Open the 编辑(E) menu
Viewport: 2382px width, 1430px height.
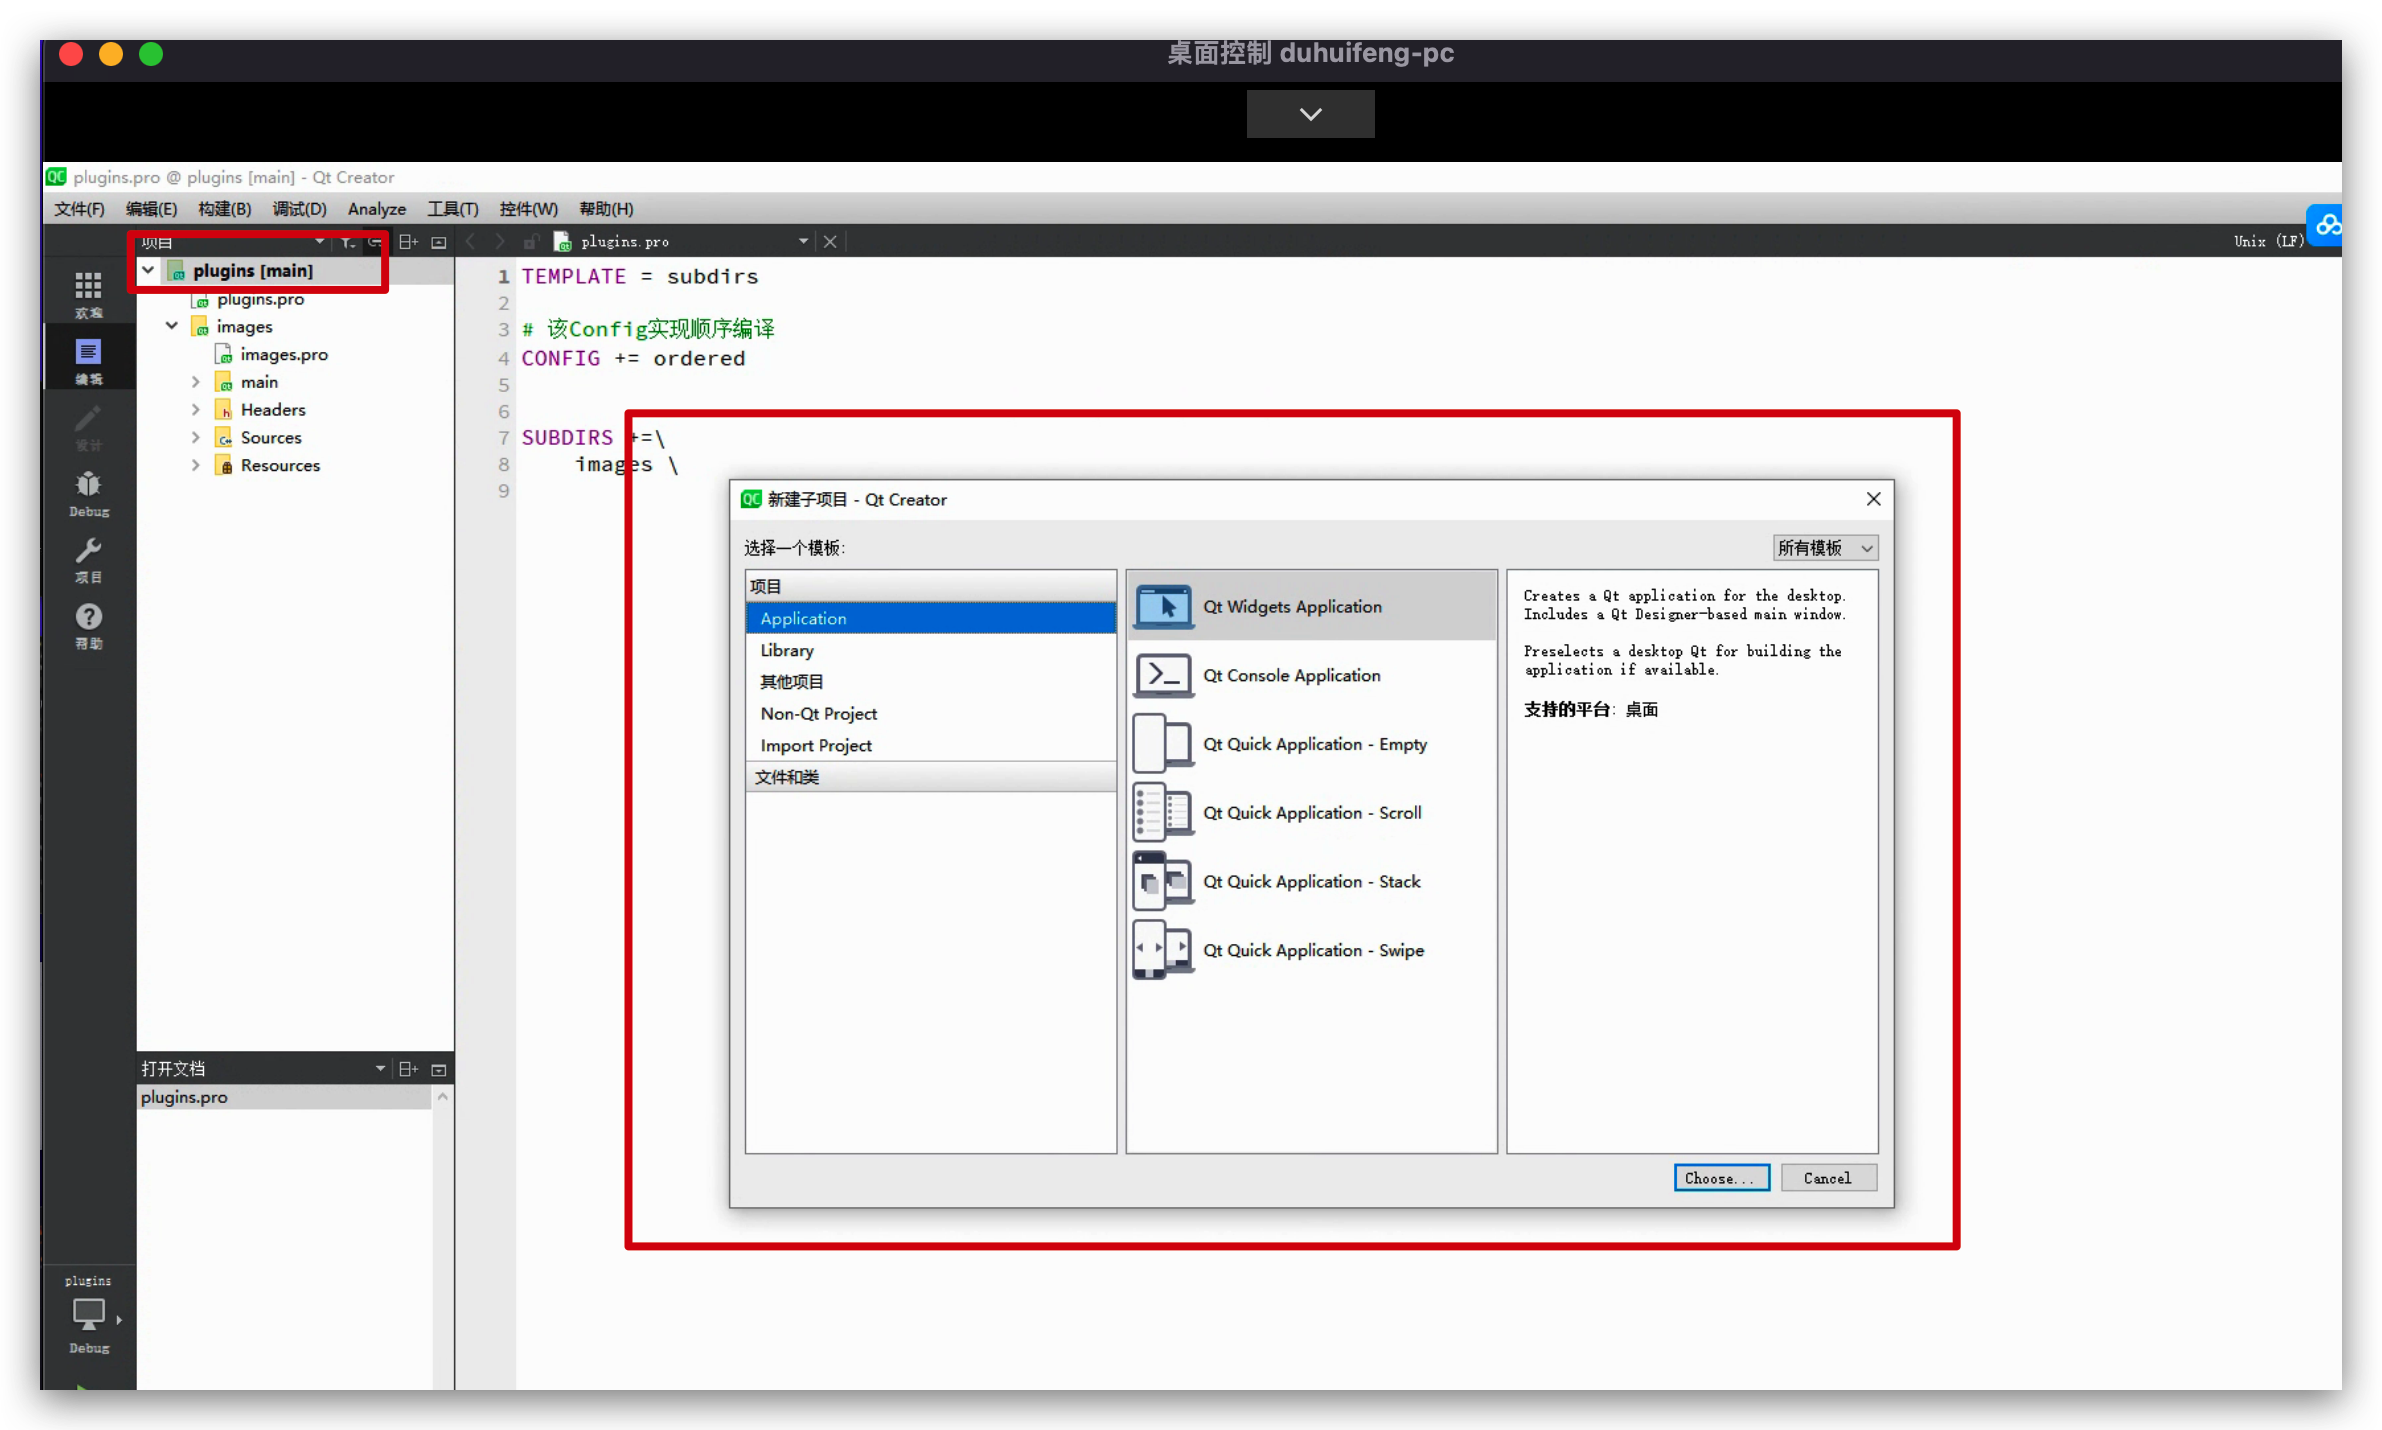(x=151, y=209)
